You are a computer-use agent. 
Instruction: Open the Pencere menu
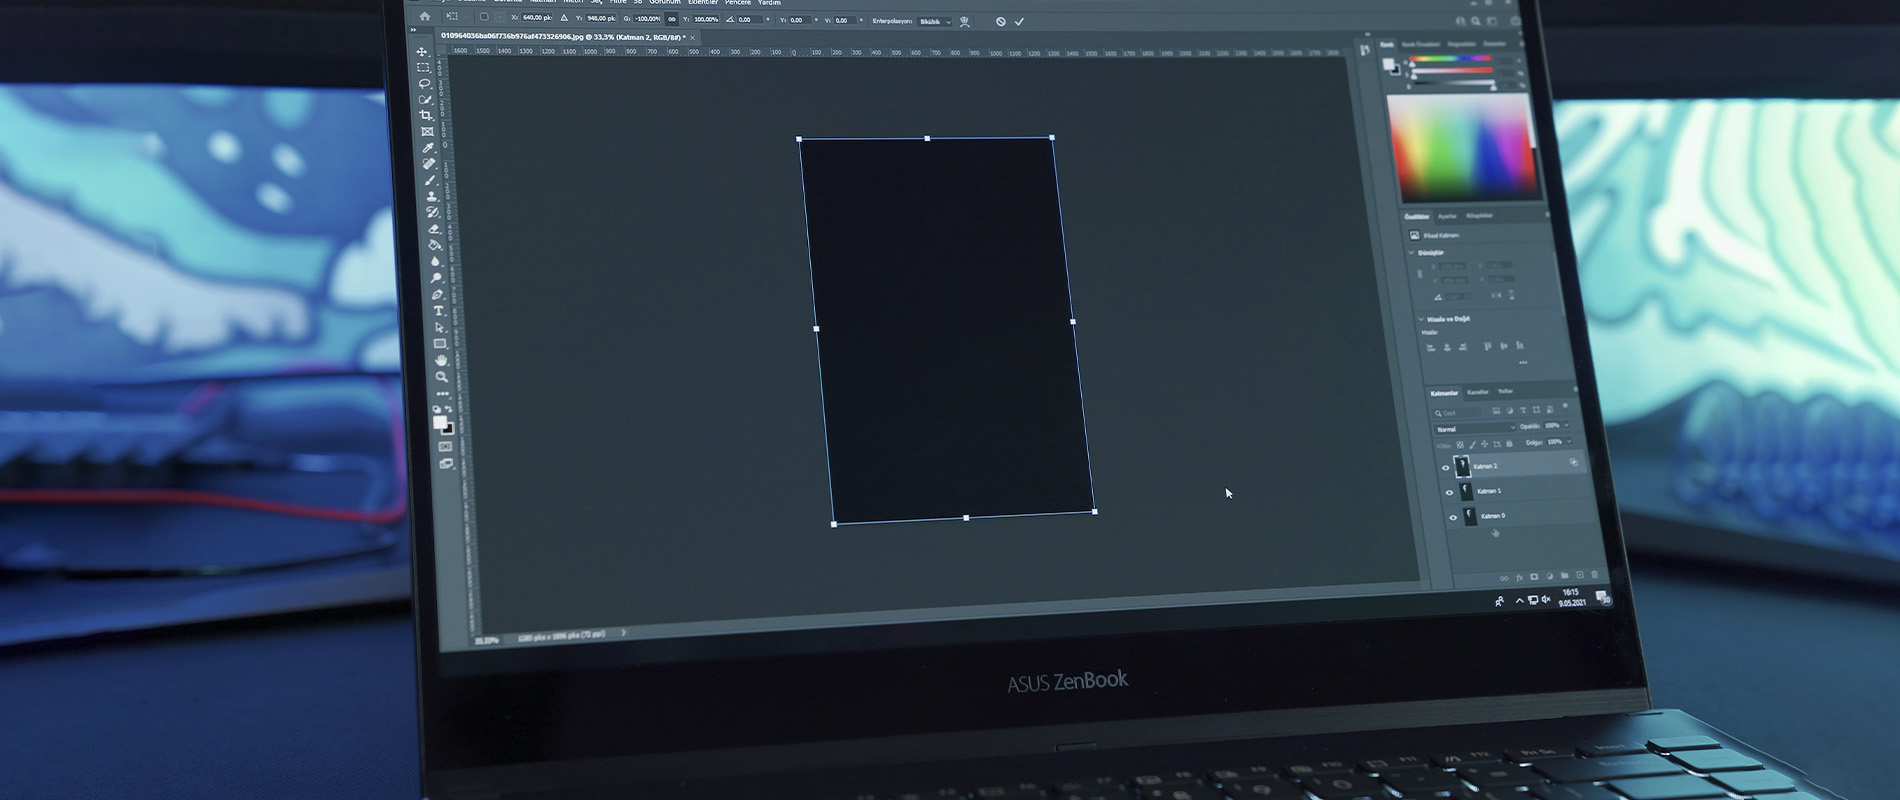point(737,3)
